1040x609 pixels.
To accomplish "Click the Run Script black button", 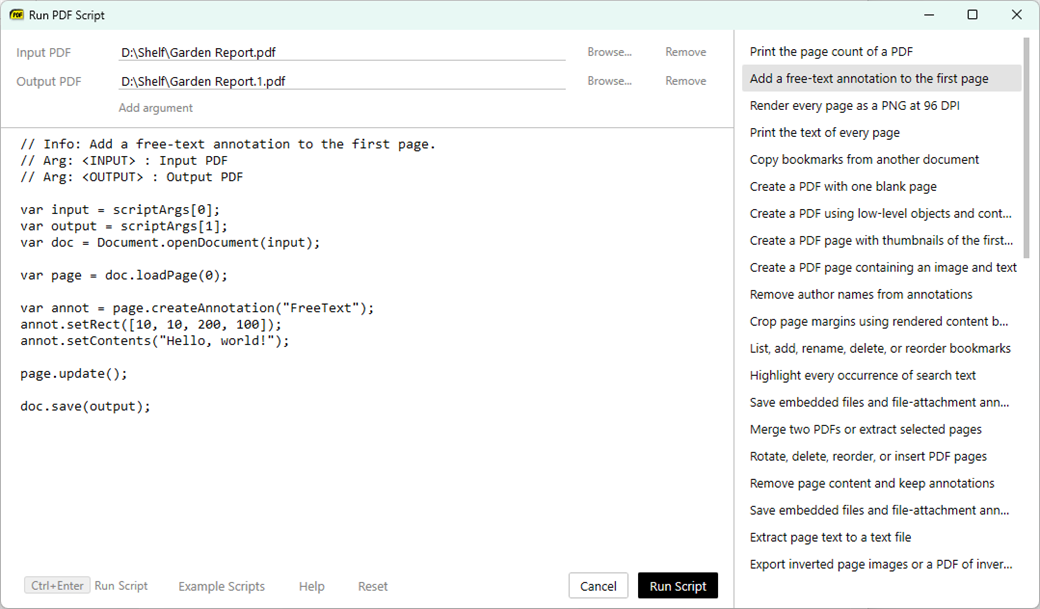I will (x=678, y=586).
